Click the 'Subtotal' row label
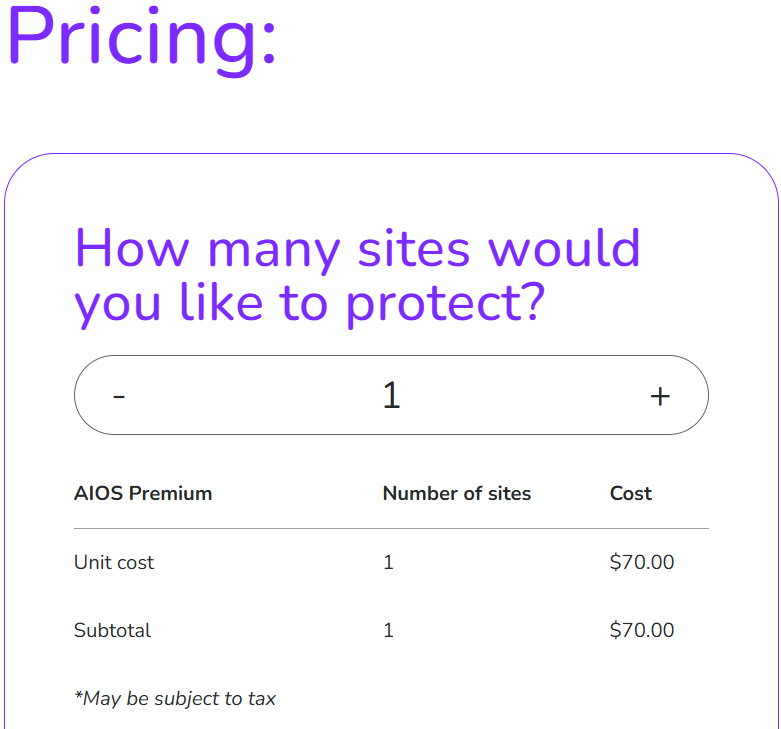 click(112, 630)
